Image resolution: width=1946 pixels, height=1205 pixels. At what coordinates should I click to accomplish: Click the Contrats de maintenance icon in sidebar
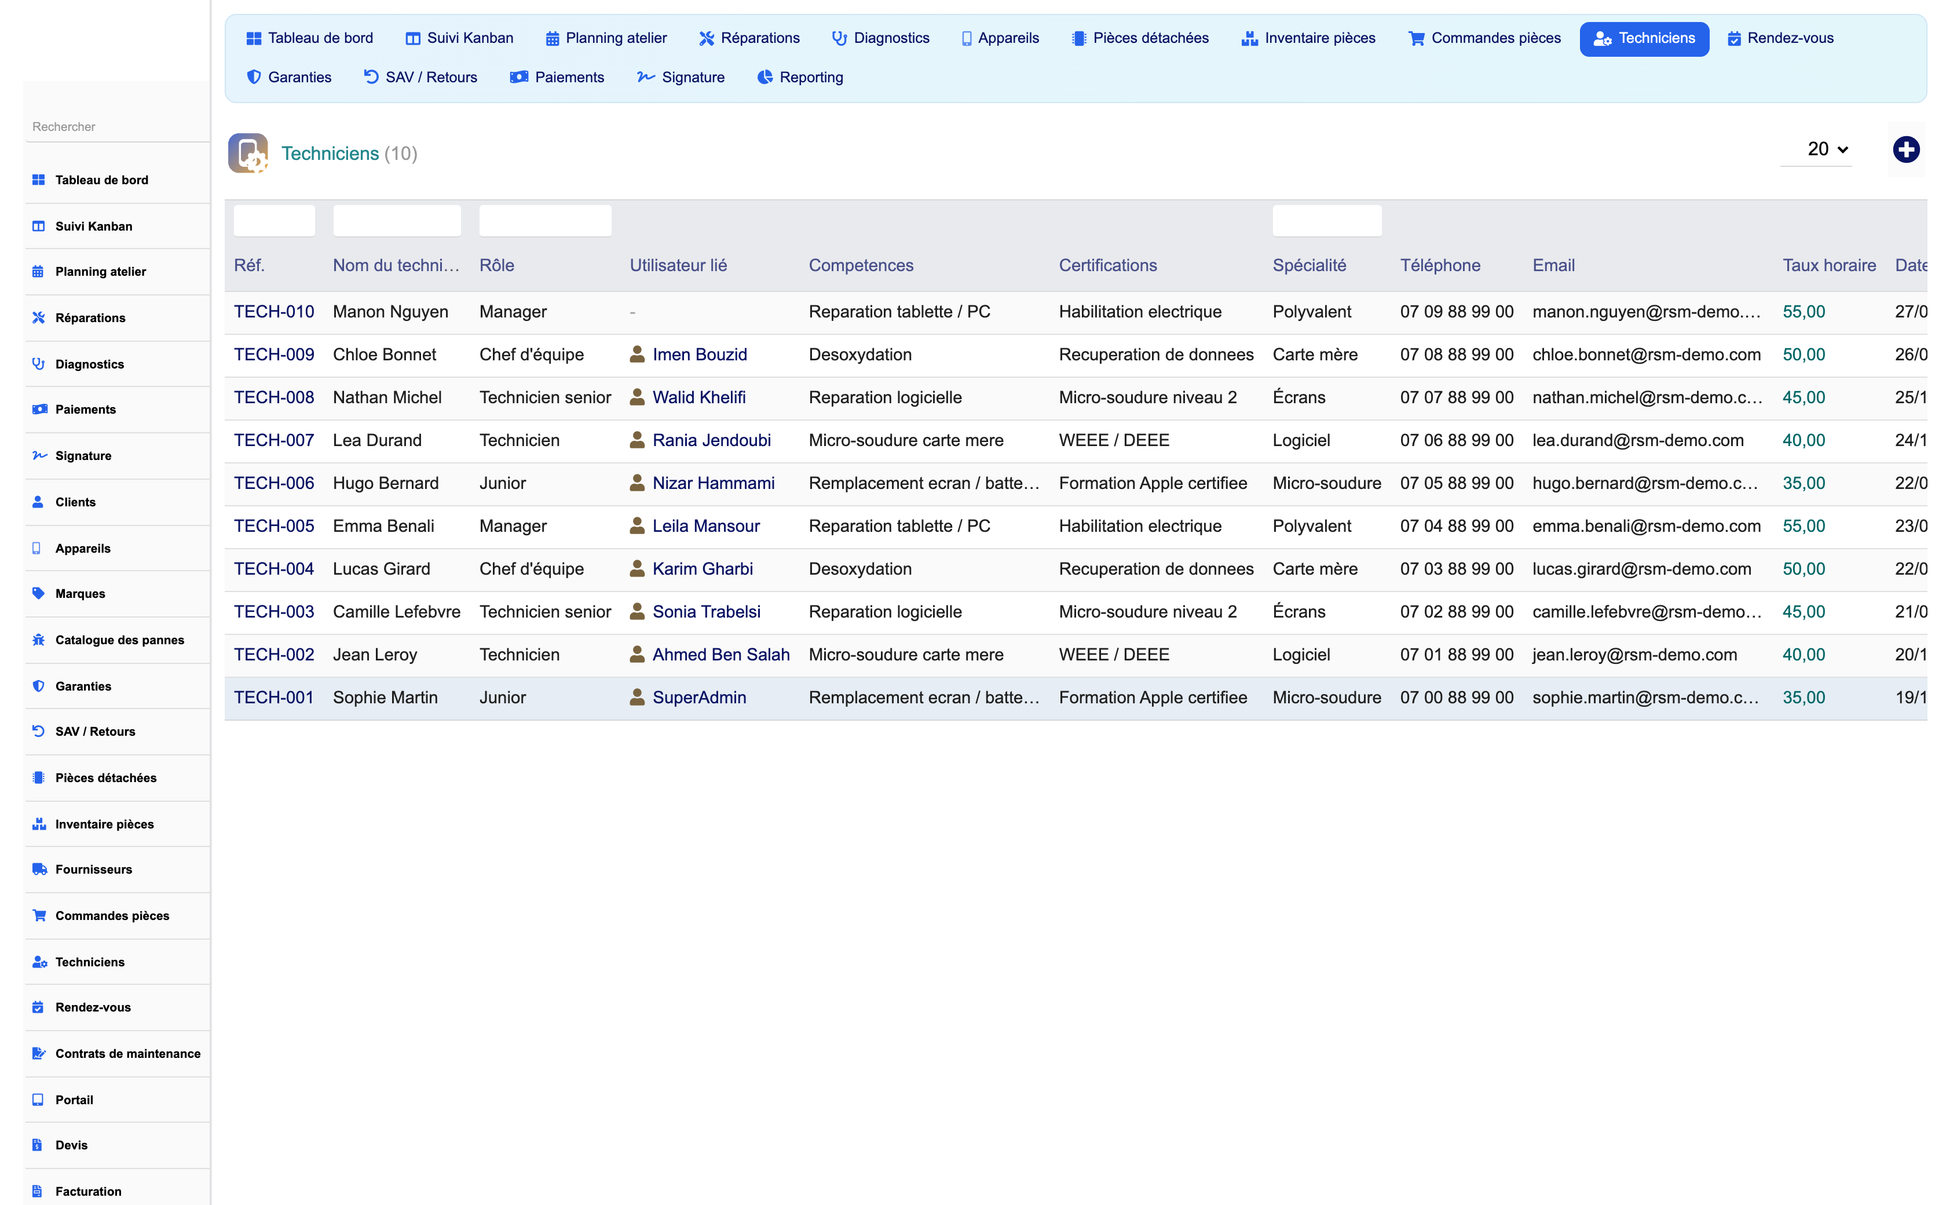pyautogui.click(x=39, y=1053)
